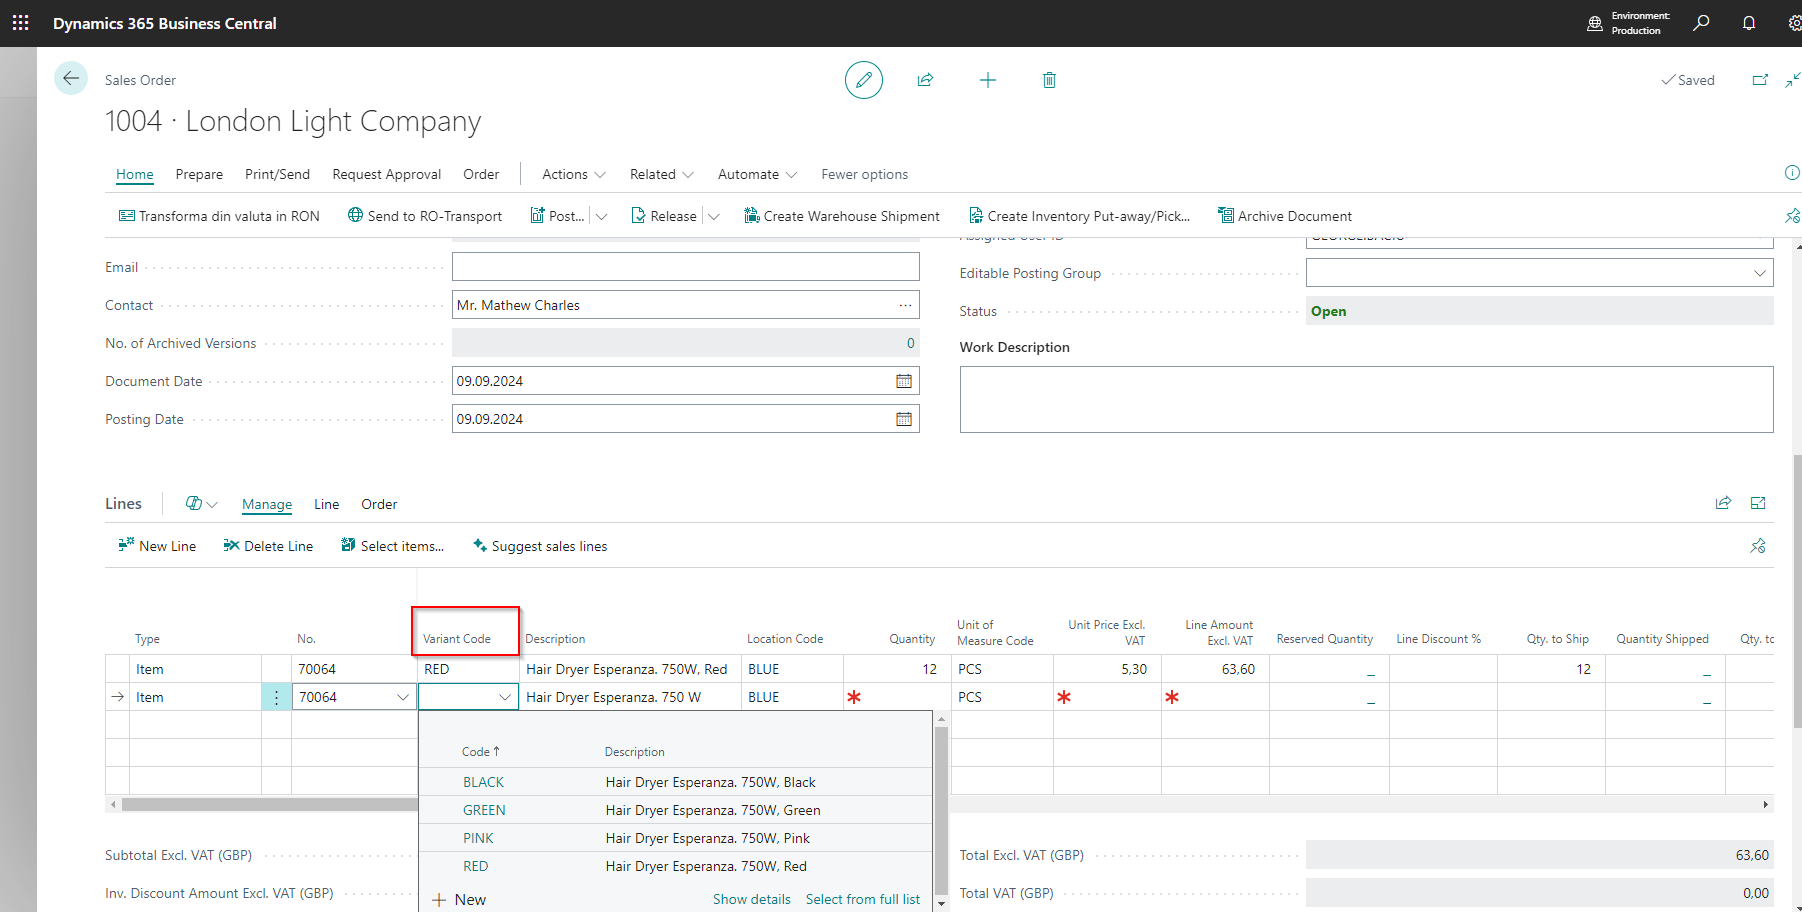Click the lines horizontal scrollbar
Viewport: 1802px width, 912px height.
point(270,804)
